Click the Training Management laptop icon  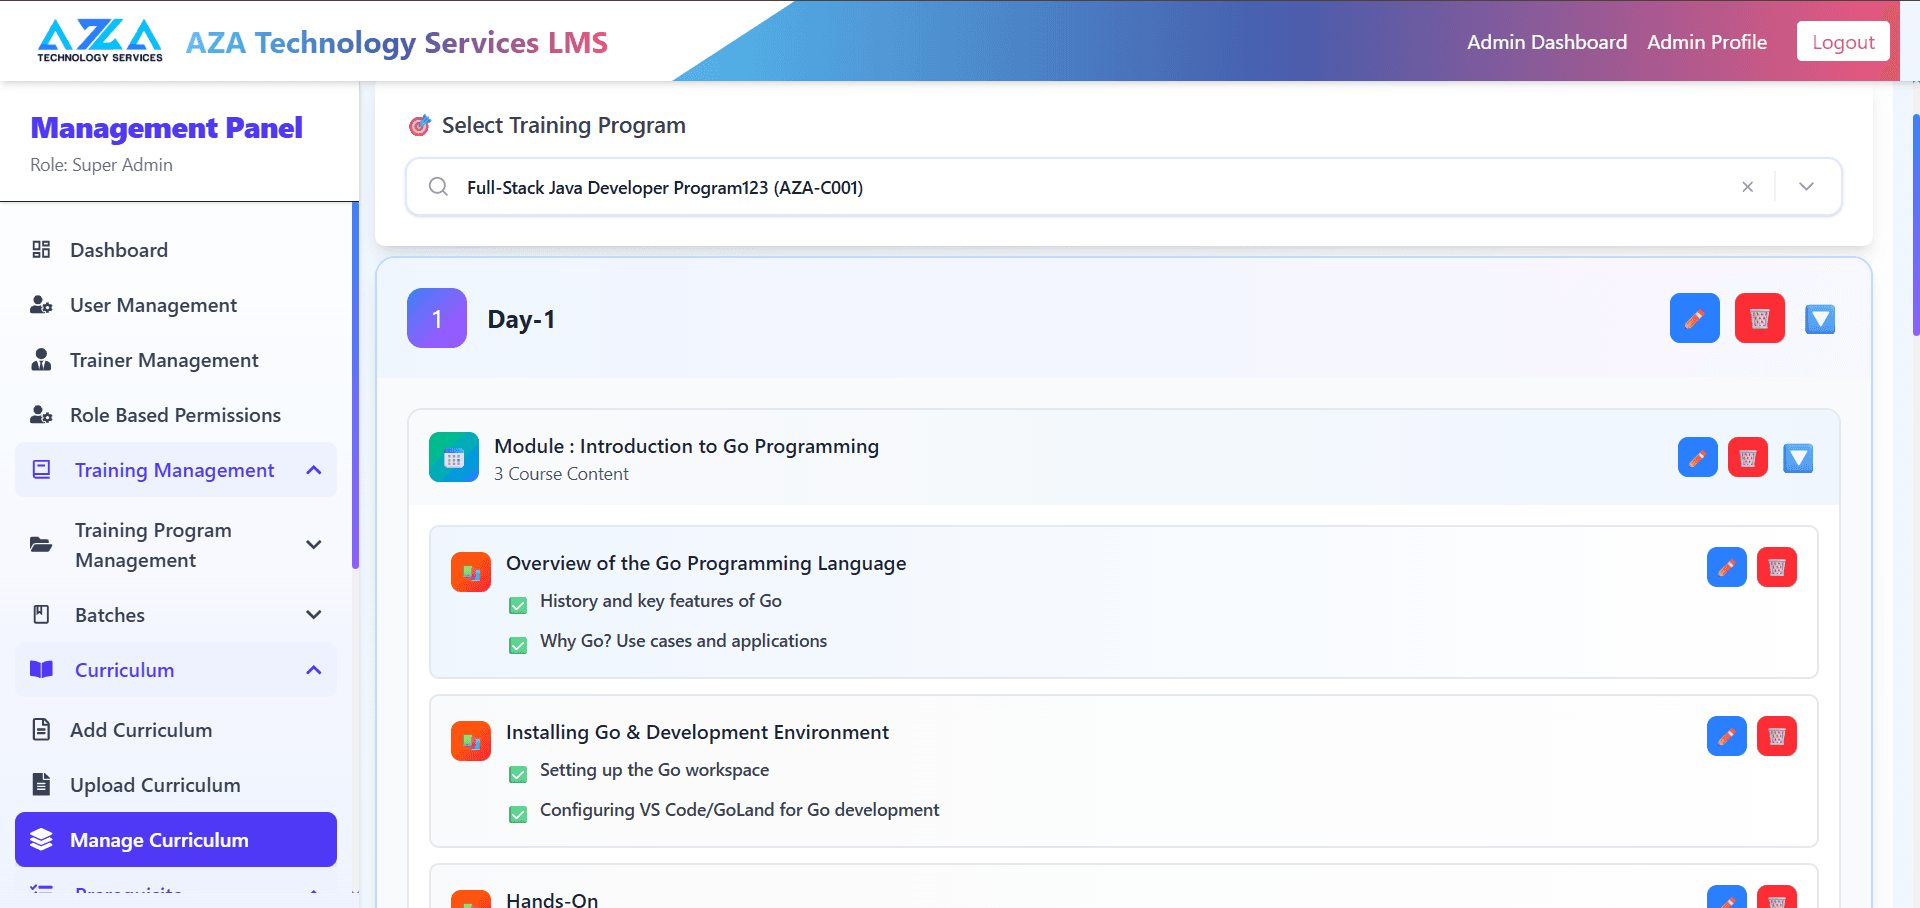pos(41,470)
